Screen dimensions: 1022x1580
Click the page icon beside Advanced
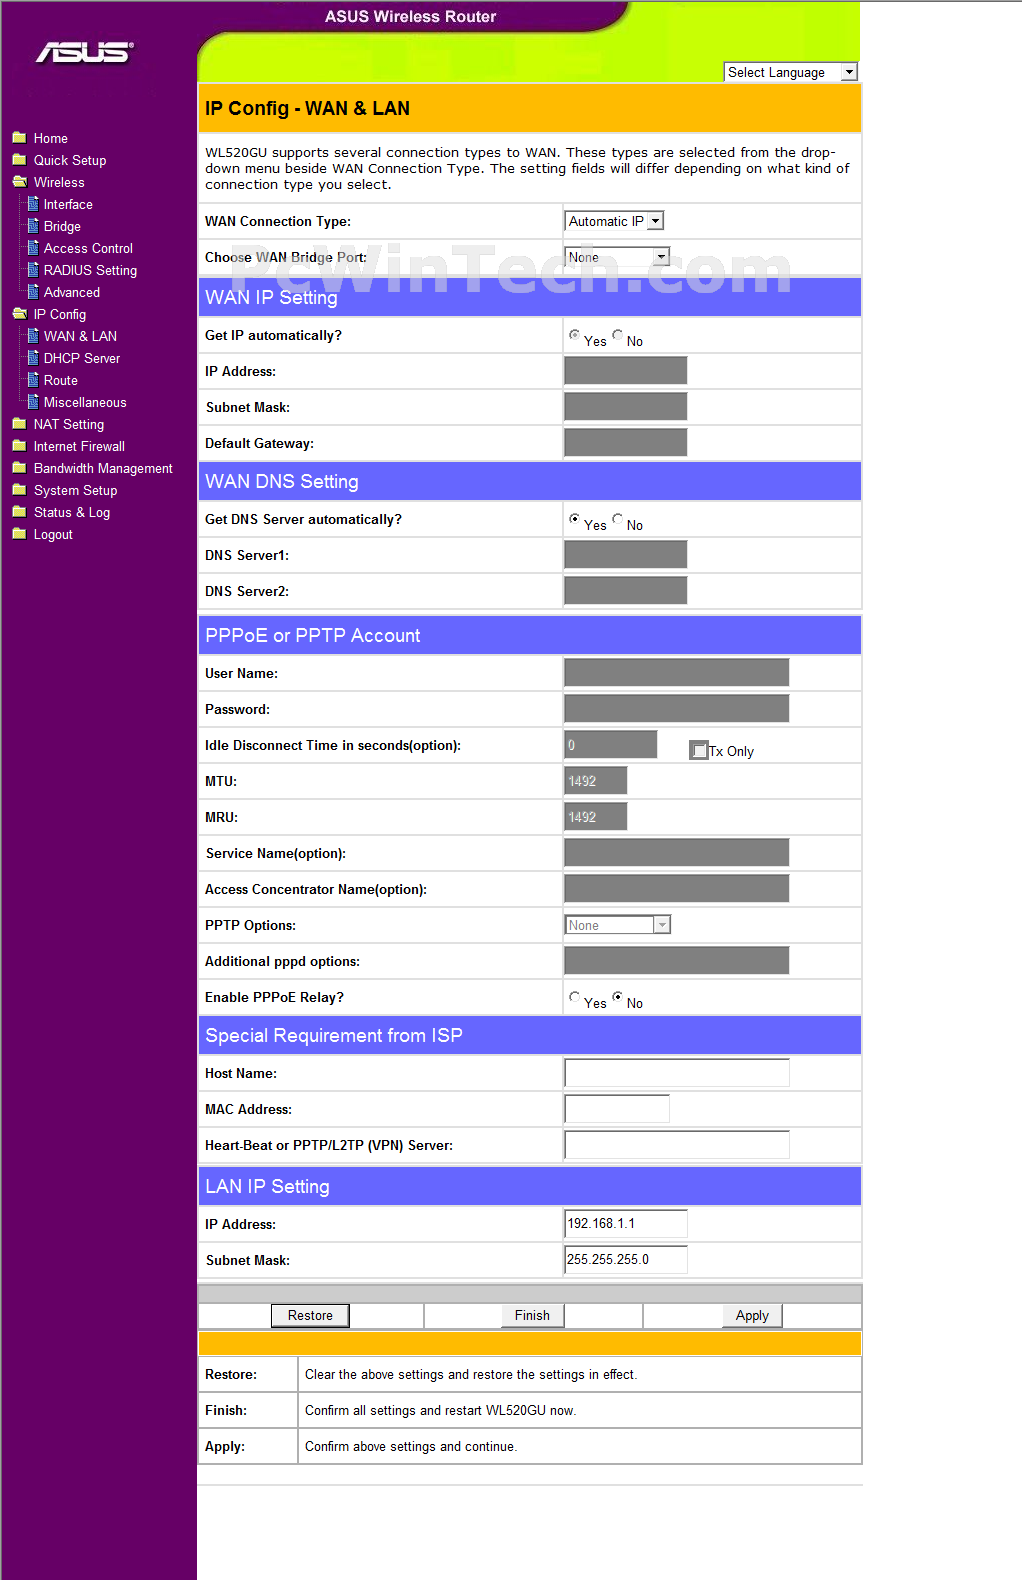click(33, 291)
